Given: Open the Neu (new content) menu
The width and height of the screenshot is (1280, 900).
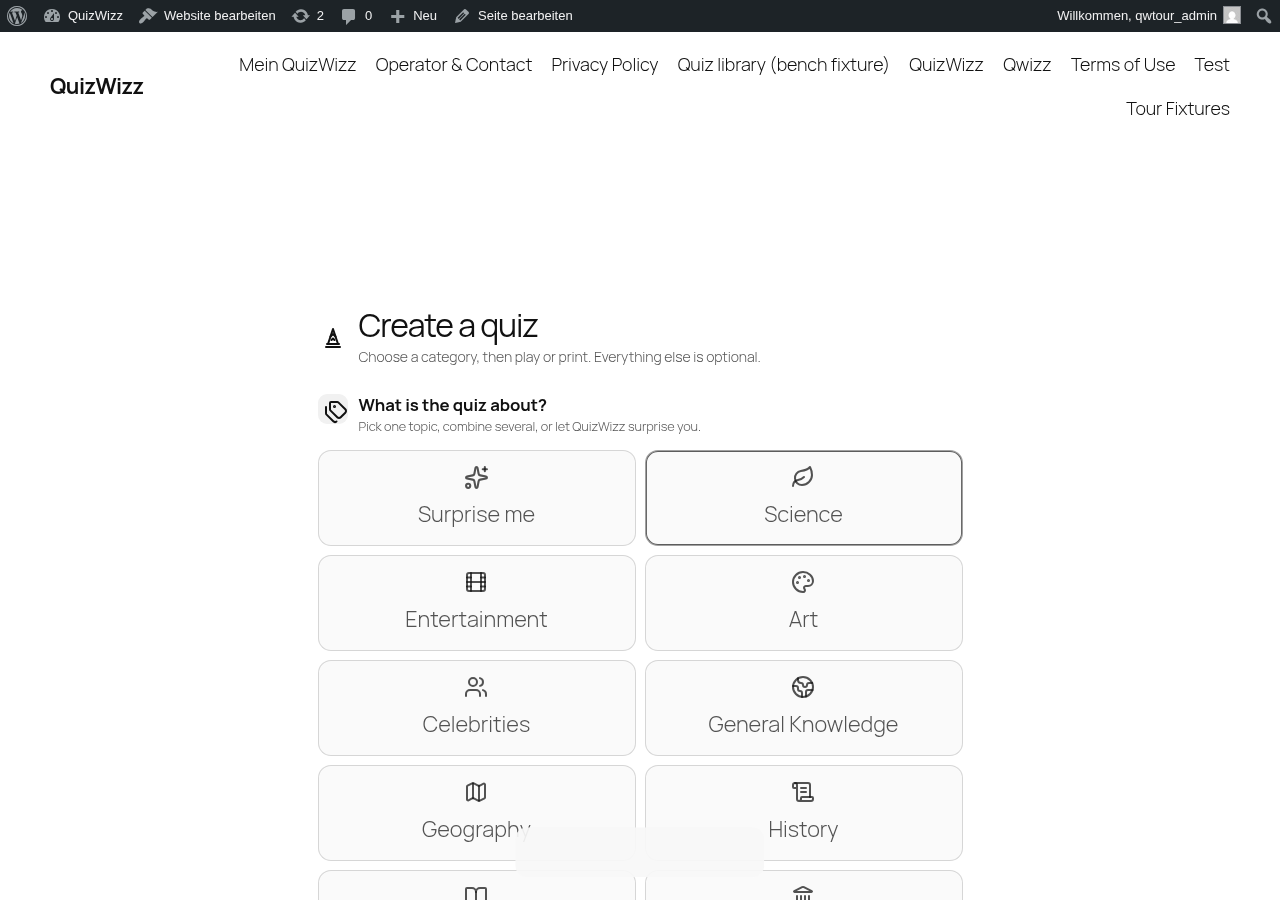Looking at the screenshot, I should click(413, 16).
